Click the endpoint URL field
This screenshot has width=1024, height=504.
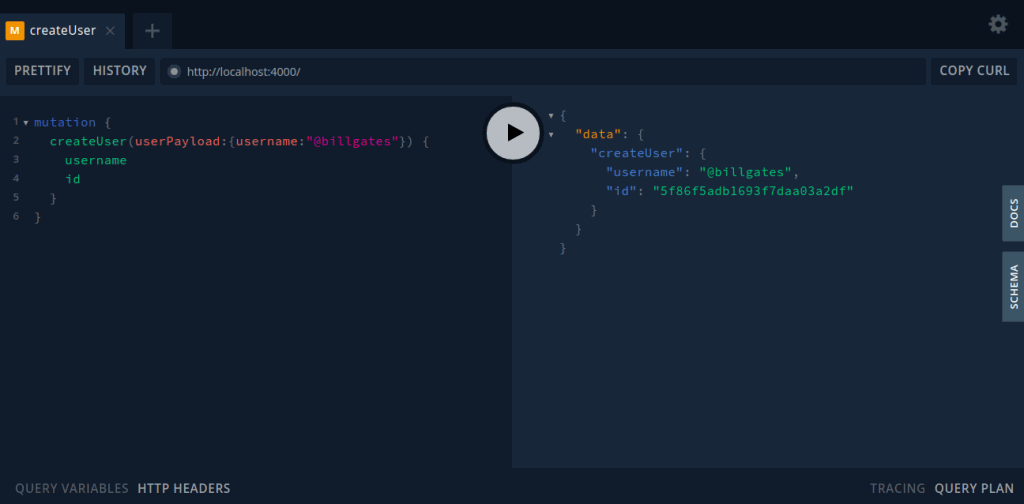tap(543, 71)
